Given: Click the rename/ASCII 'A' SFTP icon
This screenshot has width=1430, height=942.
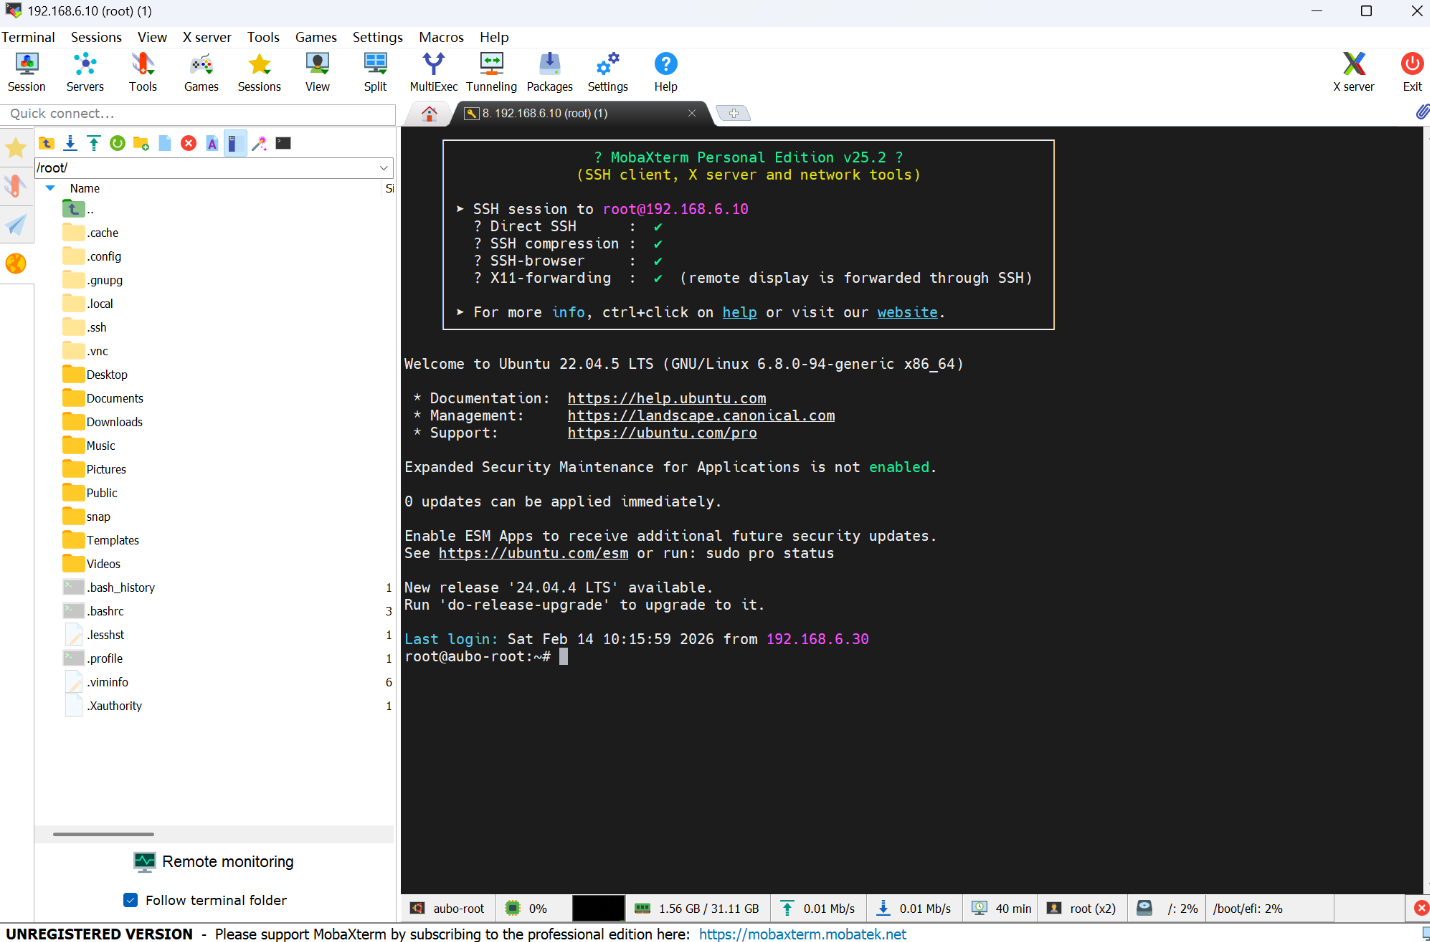Looking at the screenshot, I should [212, 143].
